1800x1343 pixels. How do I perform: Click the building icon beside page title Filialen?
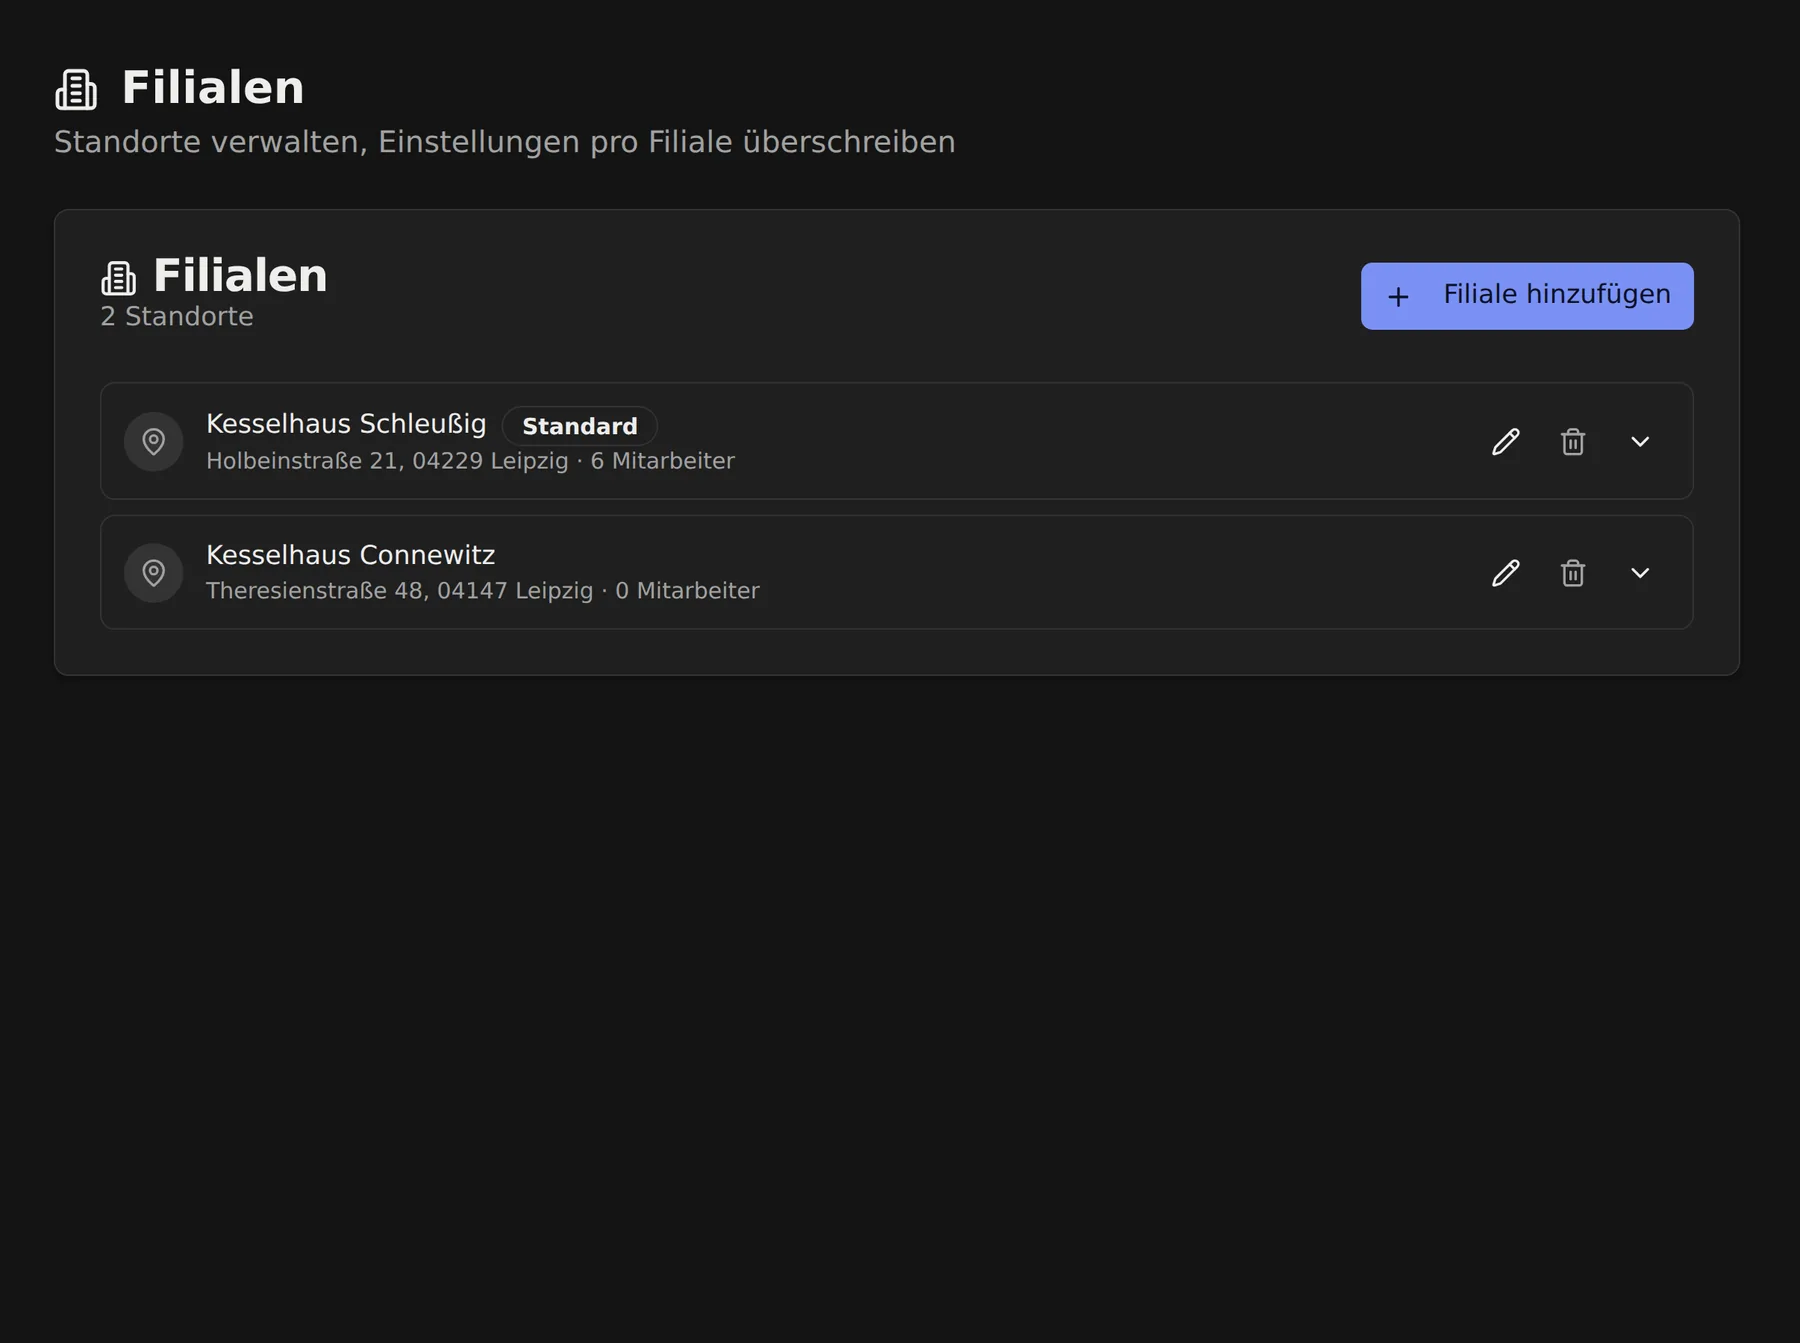point(76,89)
